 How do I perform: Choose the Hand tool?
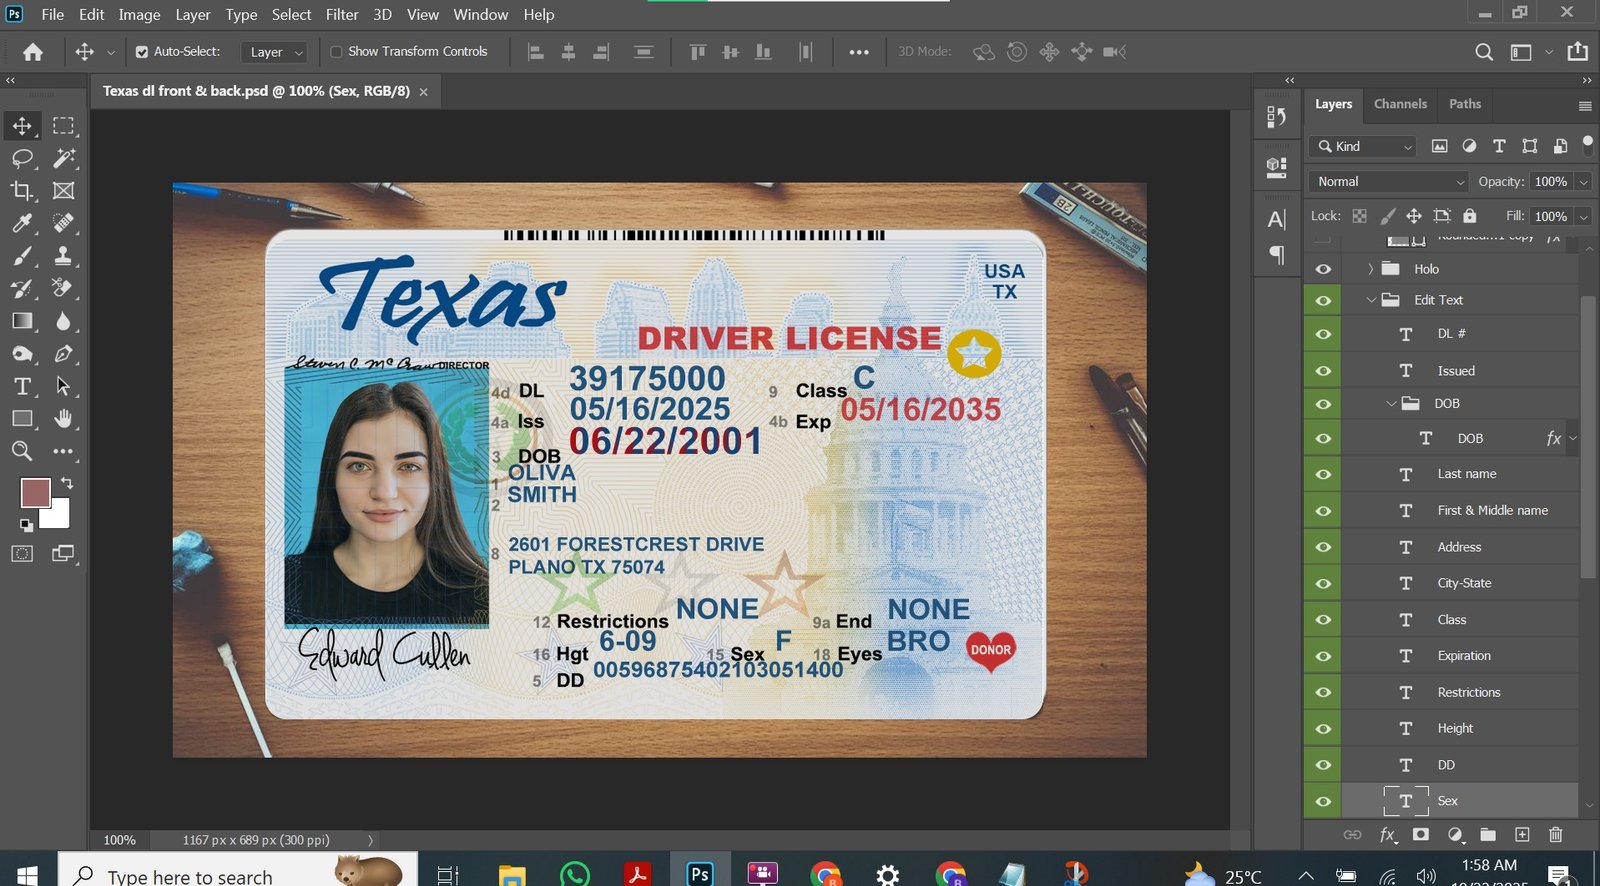pyautogui.click(x=63, y=419)
